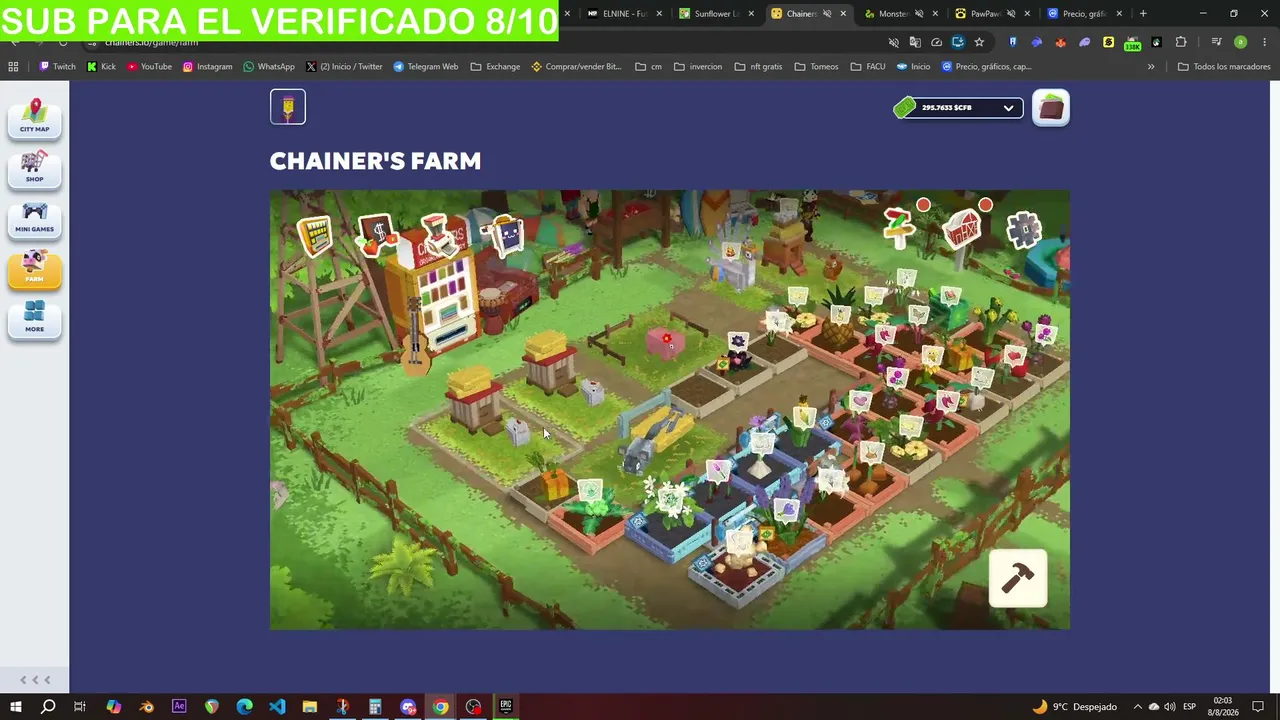
Task: Open the Telegram Web bookmark
Action: [426, 67]
